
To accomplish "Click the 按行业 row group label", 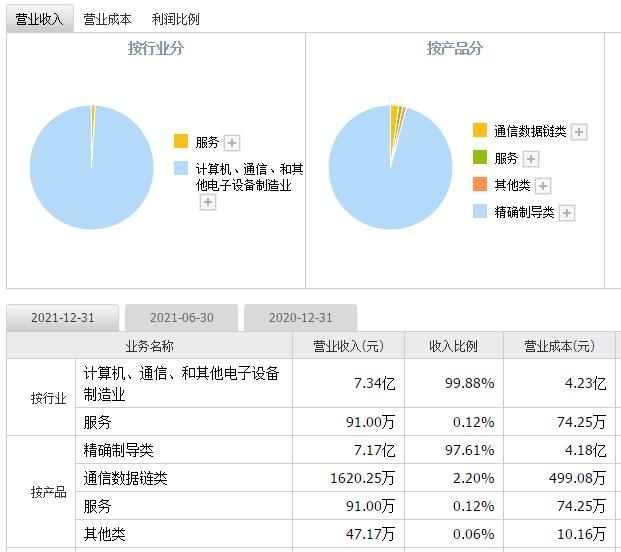I will pos(48,398).
